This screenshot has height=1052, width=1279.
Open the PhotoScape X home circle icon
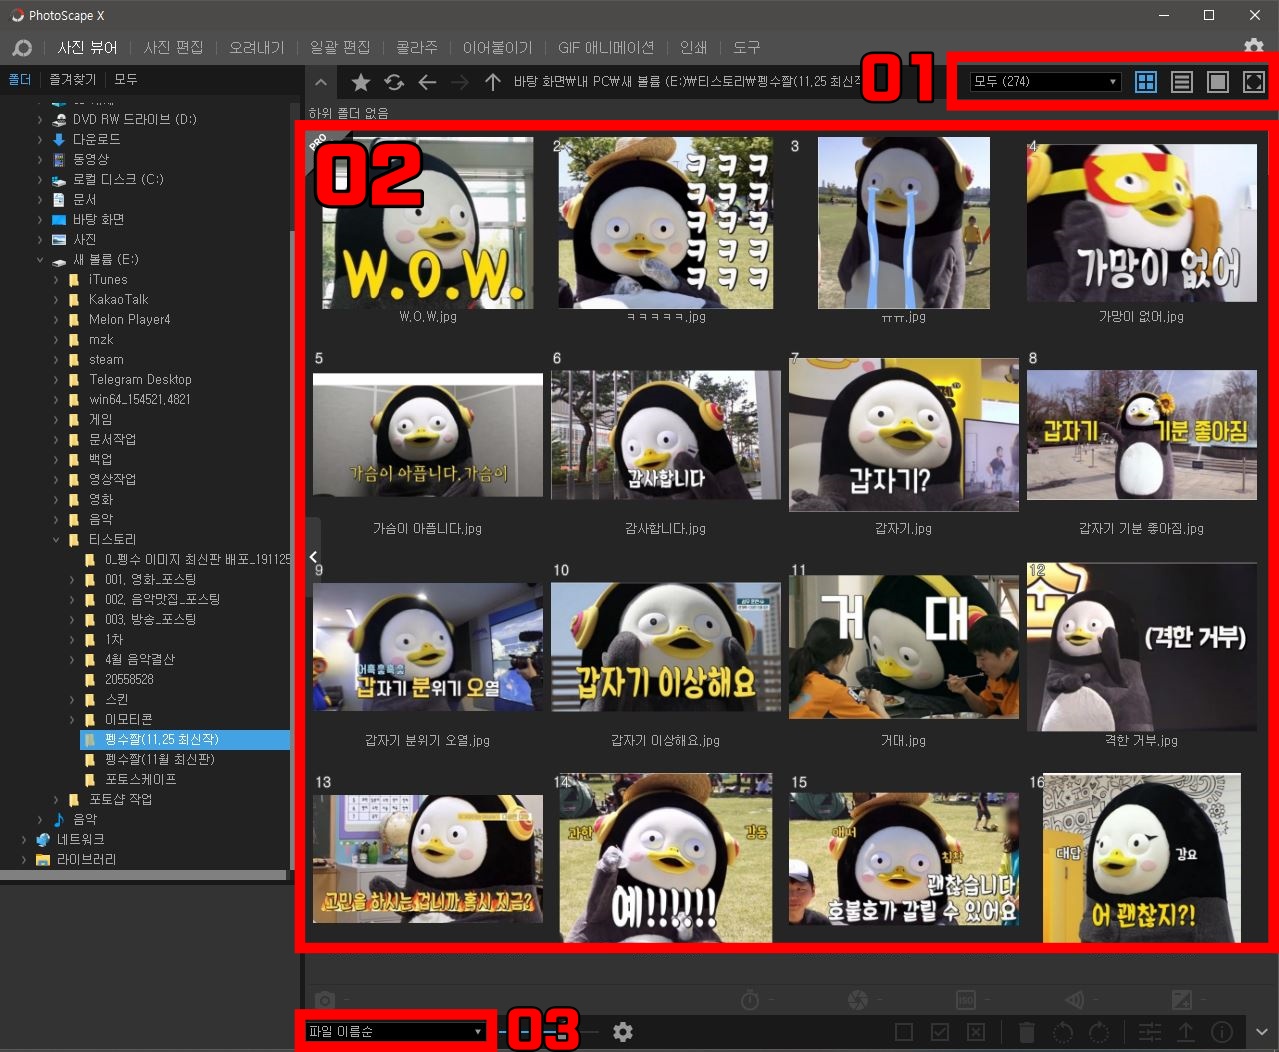click(22, 47)
